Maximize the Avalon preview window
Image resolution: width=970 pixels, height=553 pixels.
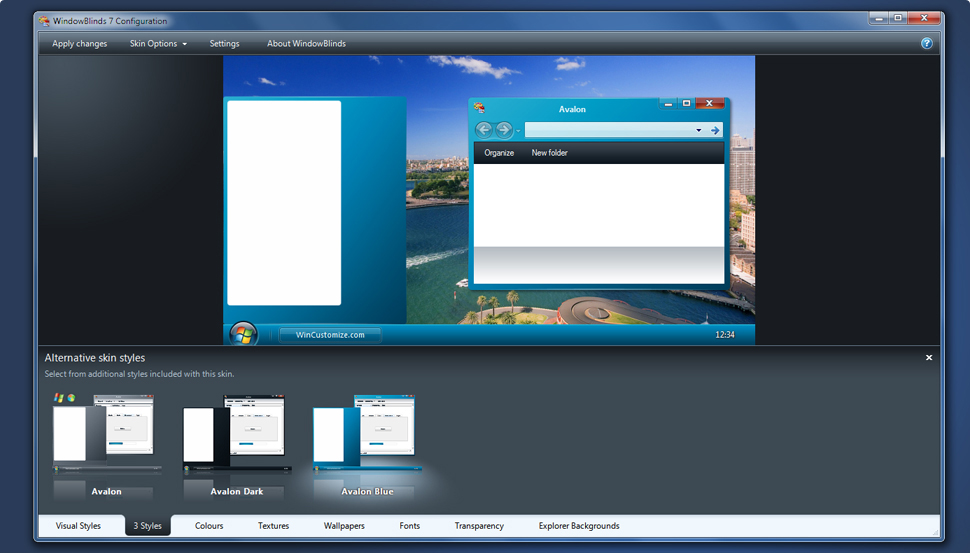coord(686,103)
